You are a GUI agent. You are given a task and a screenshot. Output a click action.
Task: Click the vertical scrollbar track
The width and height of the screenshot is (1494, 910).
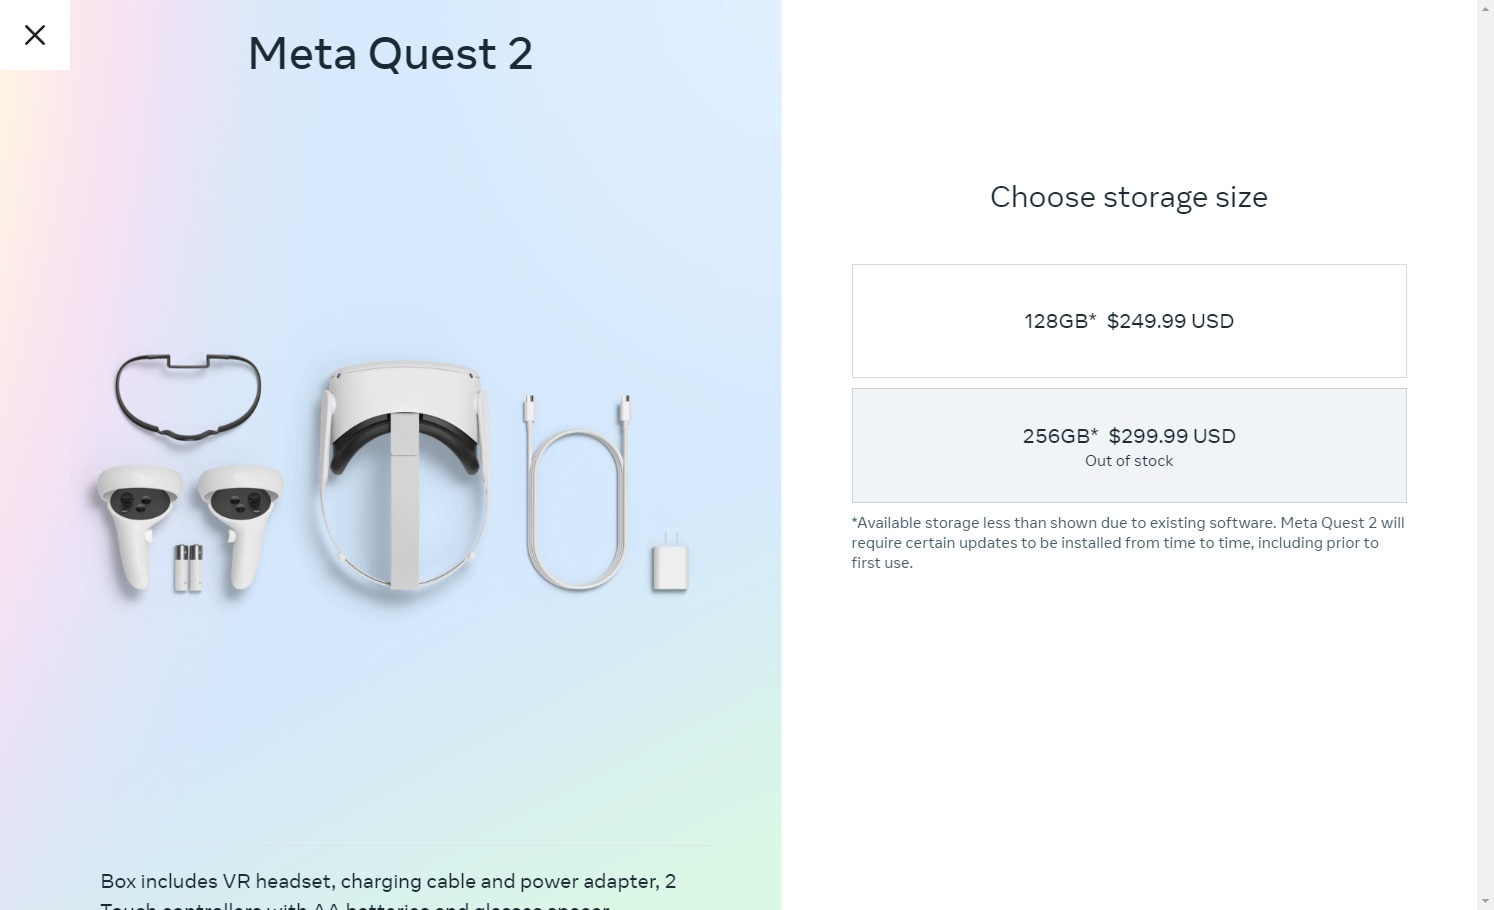pyautogui.click(x=1485, y=450)
